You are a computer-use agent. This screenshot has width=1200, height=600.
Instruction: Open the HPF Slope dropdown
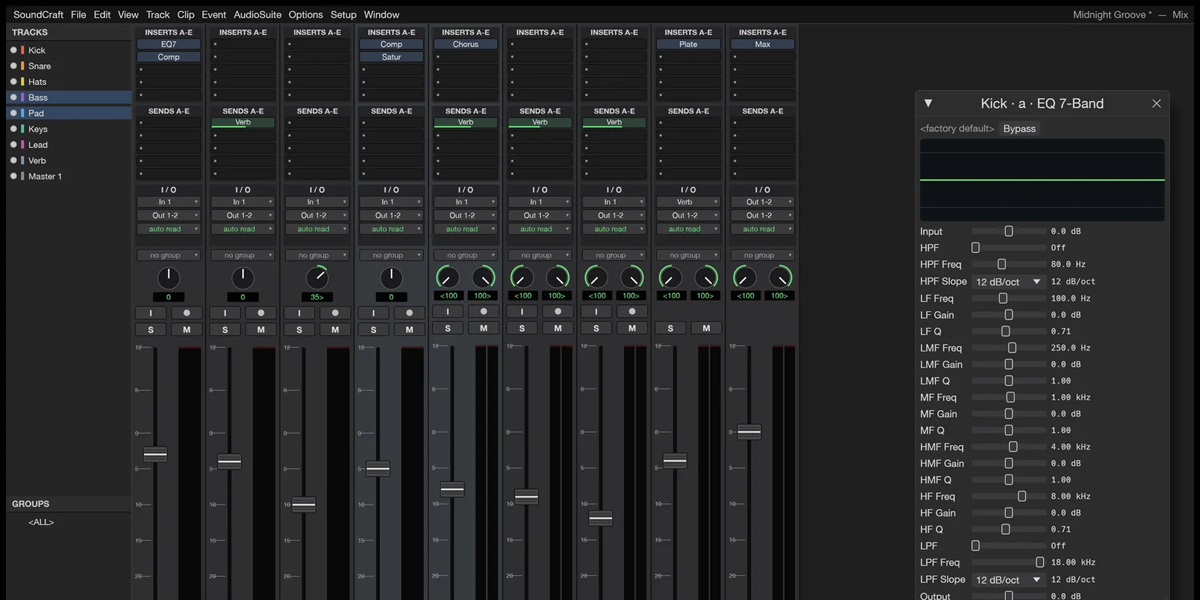pos(1009,282)
